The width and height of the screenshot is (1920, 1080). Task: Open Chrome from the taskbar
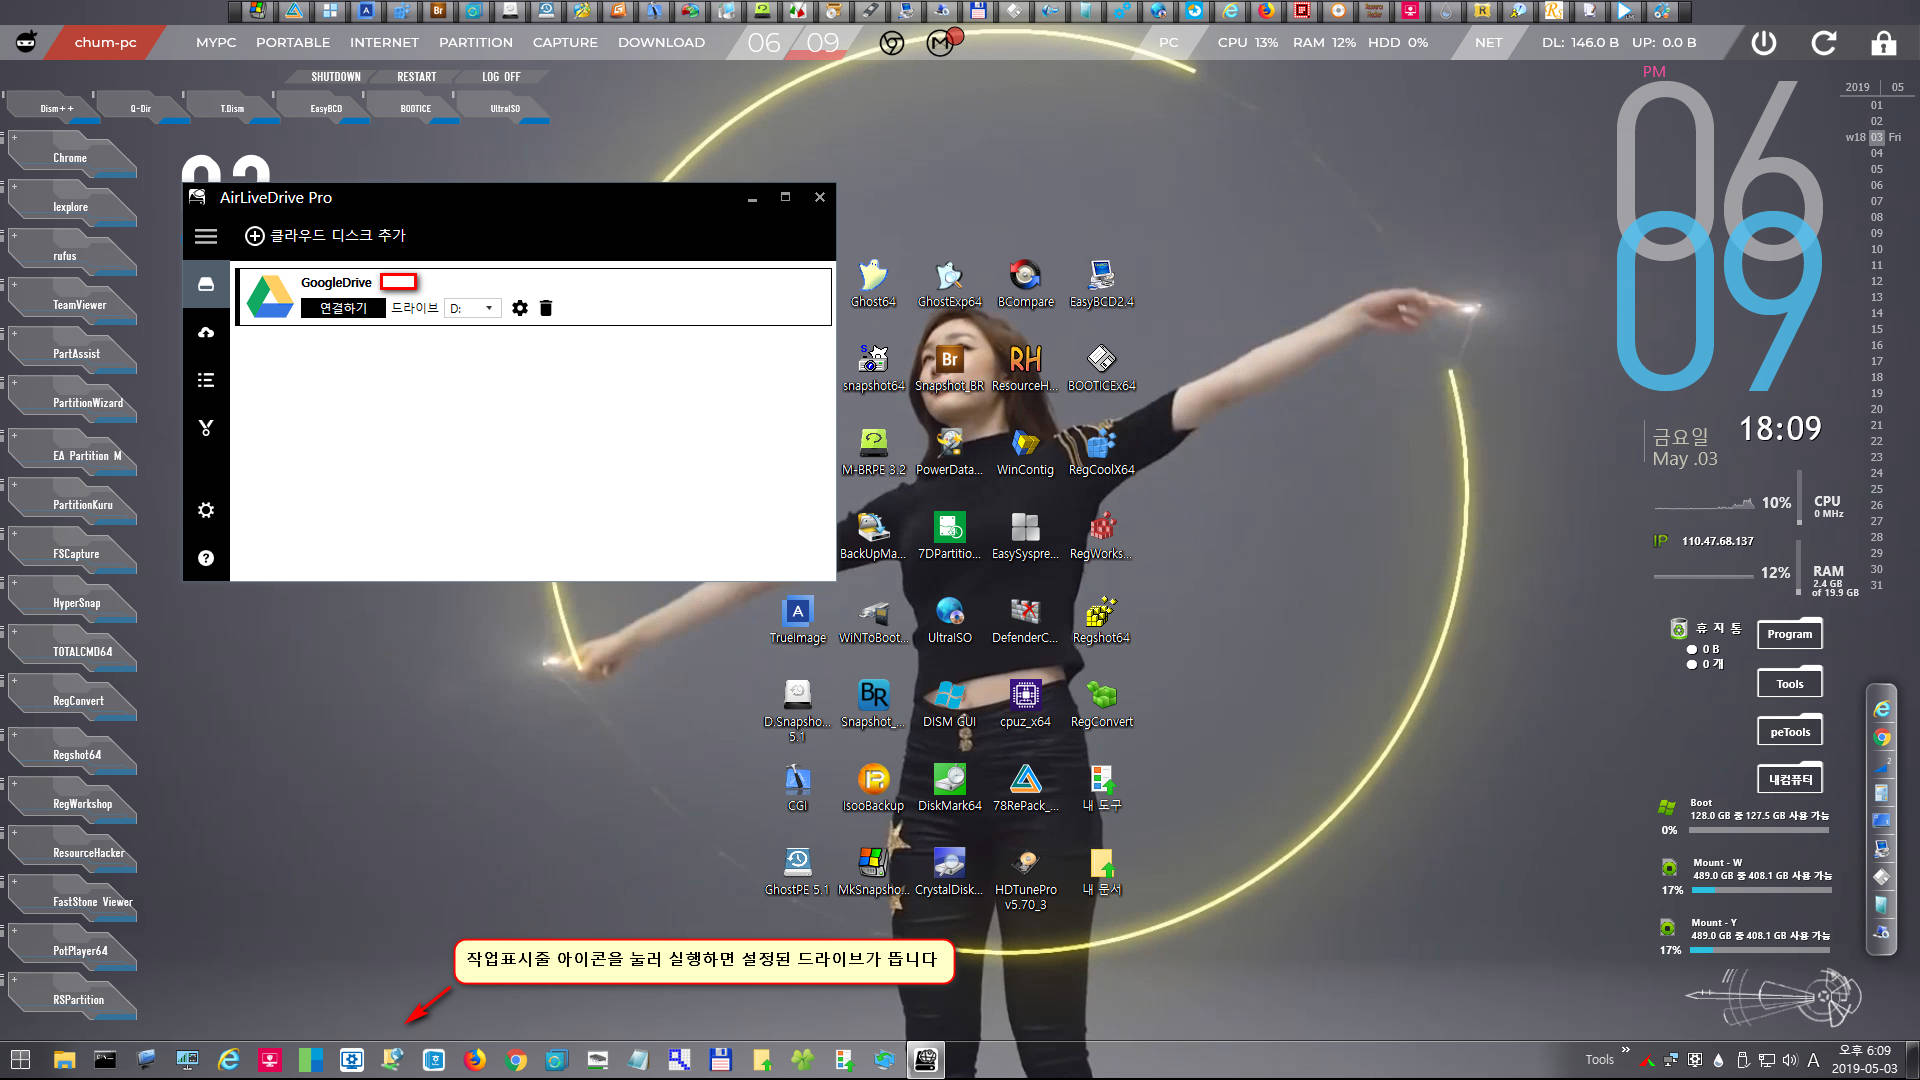pyautogui.click(x=516, y=1060)
